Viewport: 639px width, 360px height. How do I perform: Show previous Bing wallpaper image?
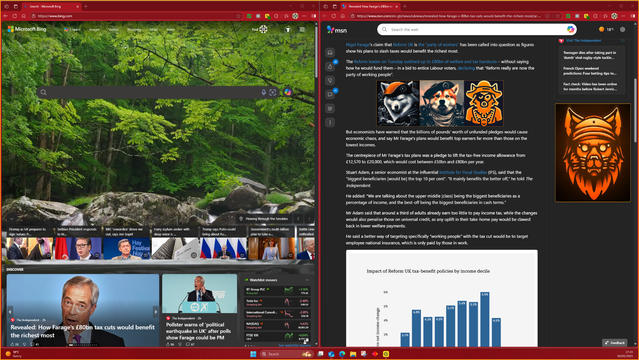[x=298, y=219]
